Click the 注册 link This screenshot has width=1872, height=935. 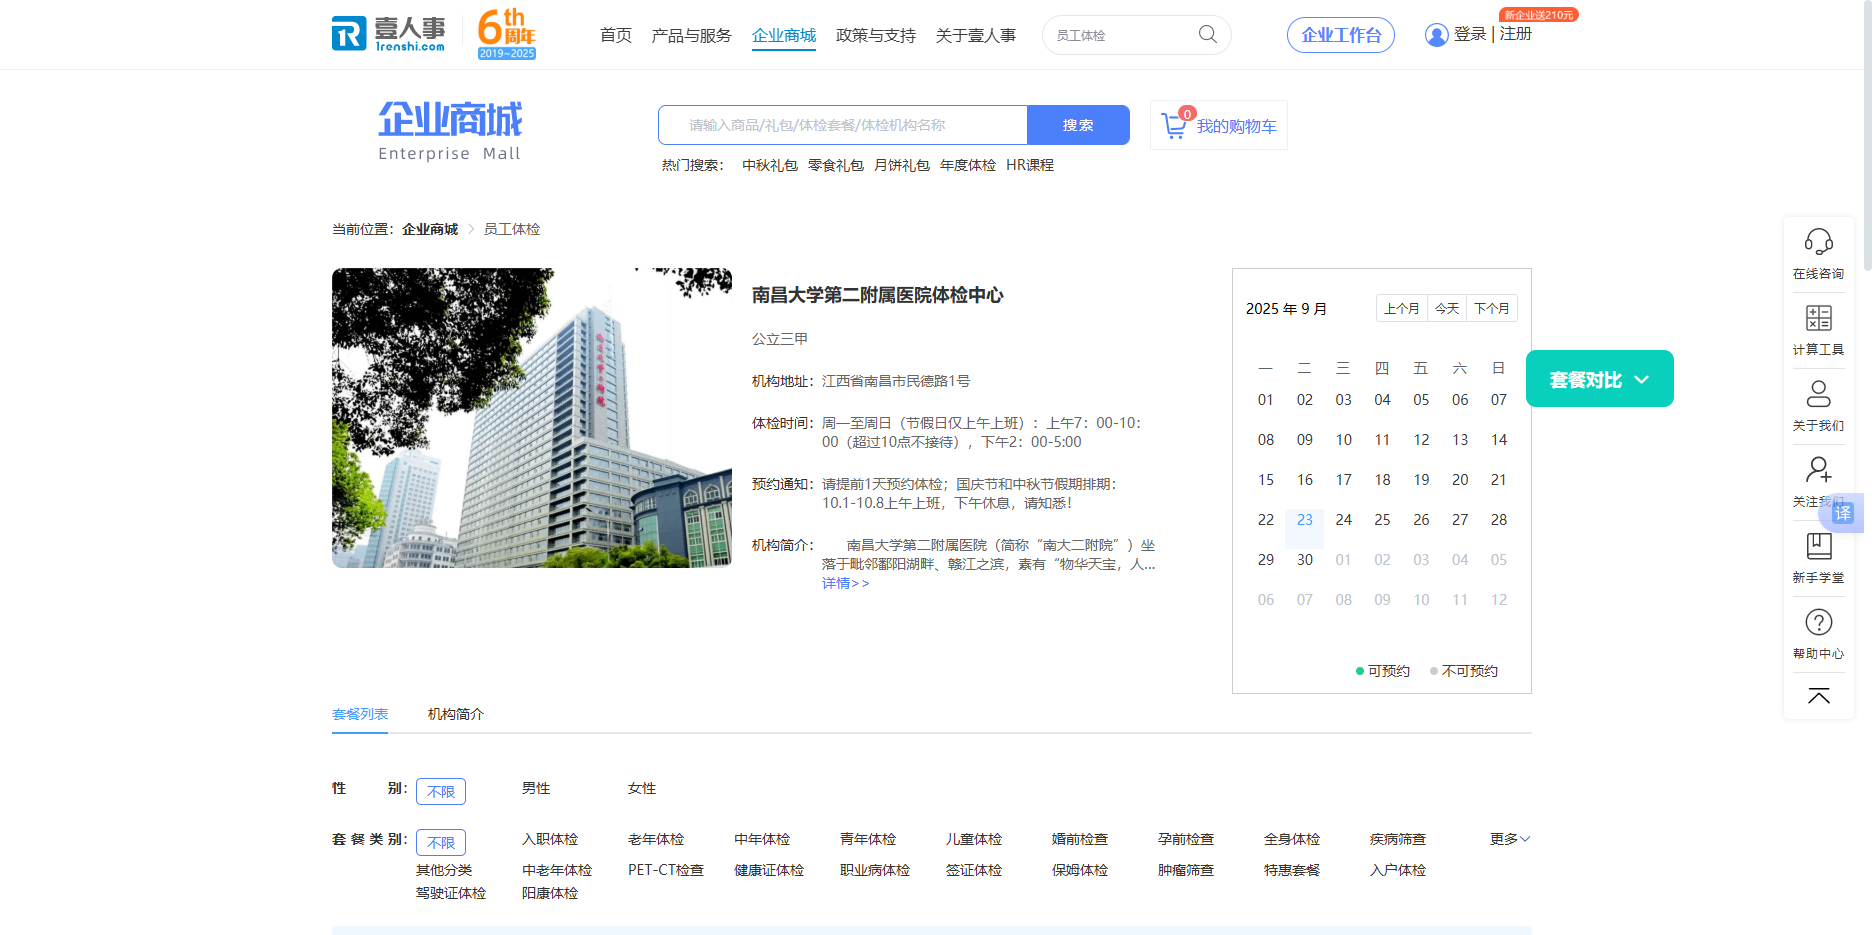(x=1515, y=34)
